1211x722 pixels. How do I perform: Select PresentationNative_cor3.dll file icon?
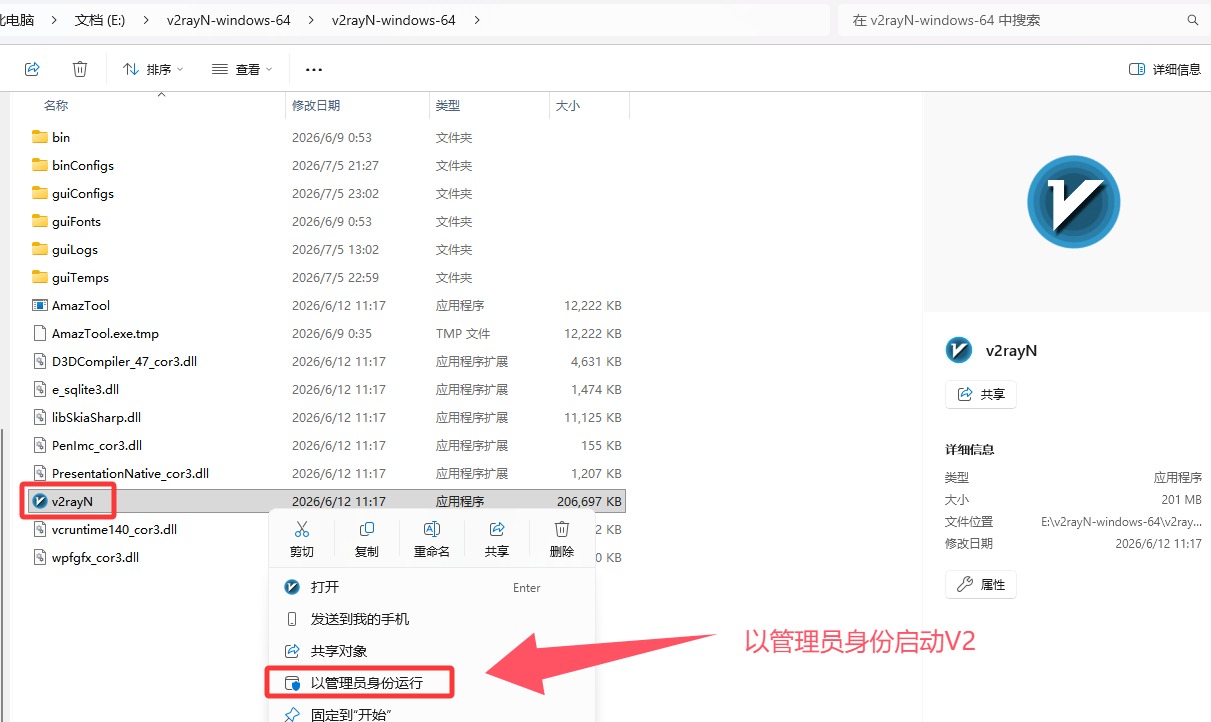(x=40, y=473)
